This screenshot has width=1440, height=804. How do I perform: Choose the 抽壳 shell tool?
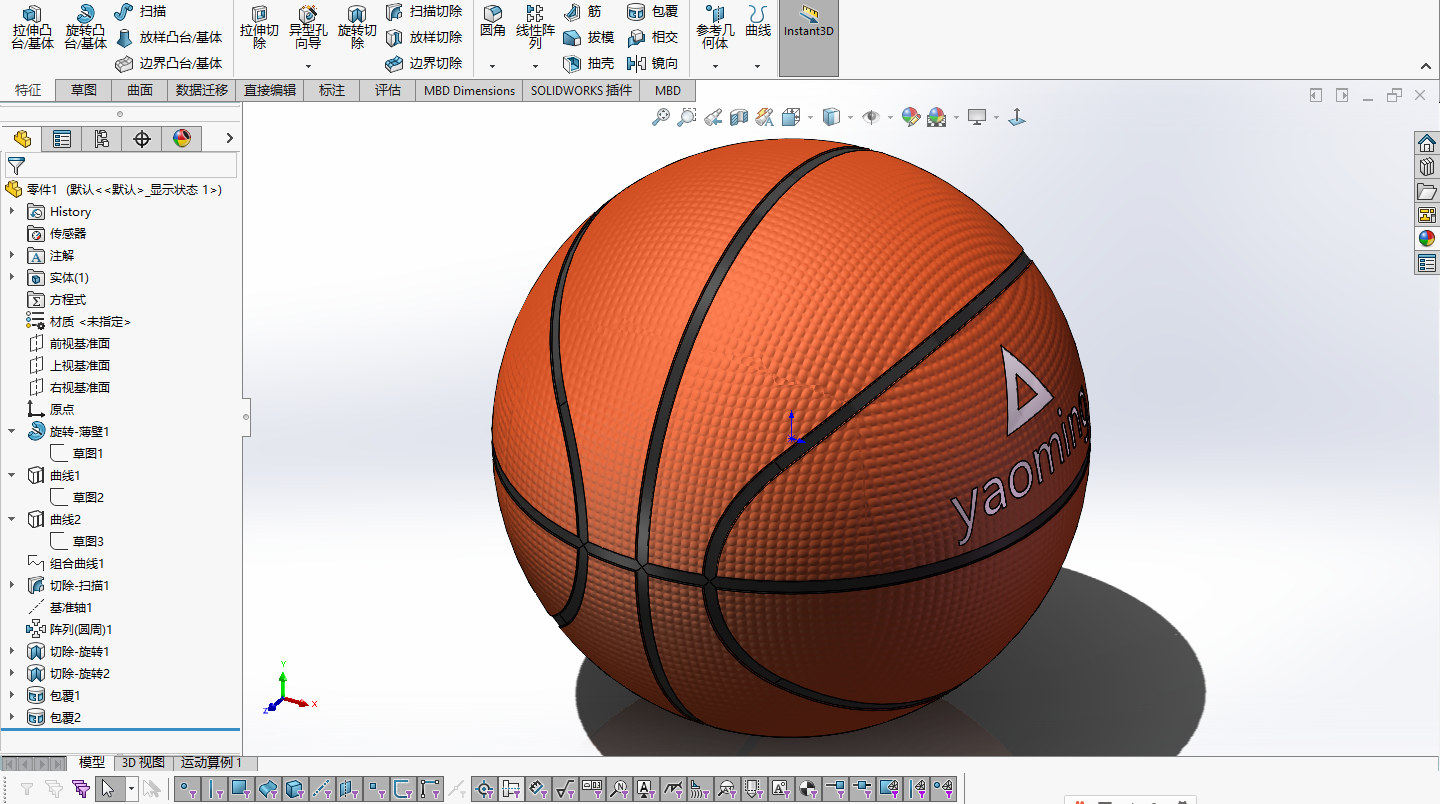coord(588,64)
